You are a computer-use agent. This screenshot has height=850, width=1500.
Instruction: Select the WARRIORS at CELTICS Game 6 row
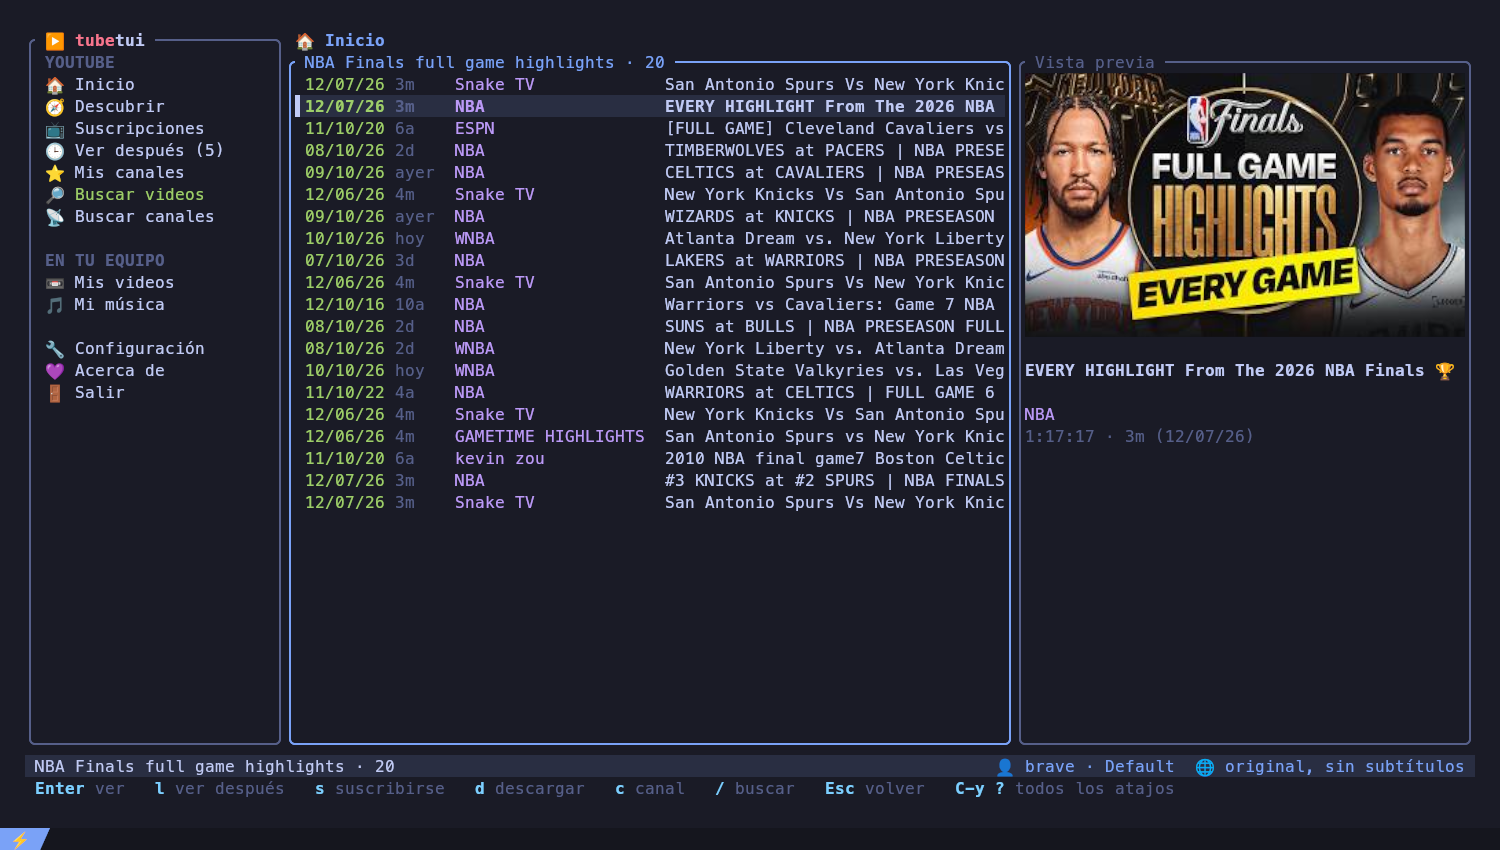(x=650, y=393)
